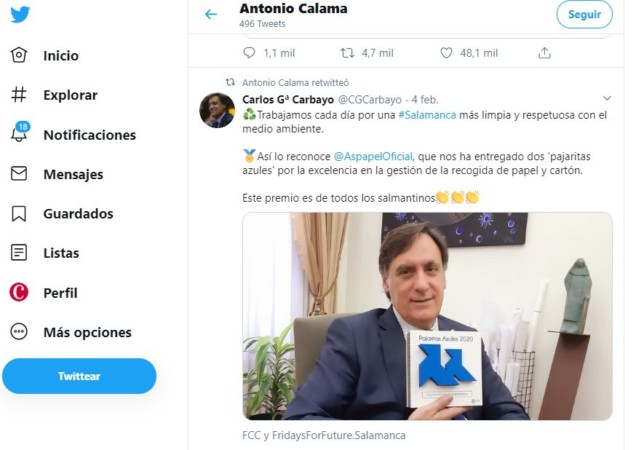Click the Twitter bird logo
This screenshot has width=636, height=450.
pyautogui.click(x=20, y=15)
